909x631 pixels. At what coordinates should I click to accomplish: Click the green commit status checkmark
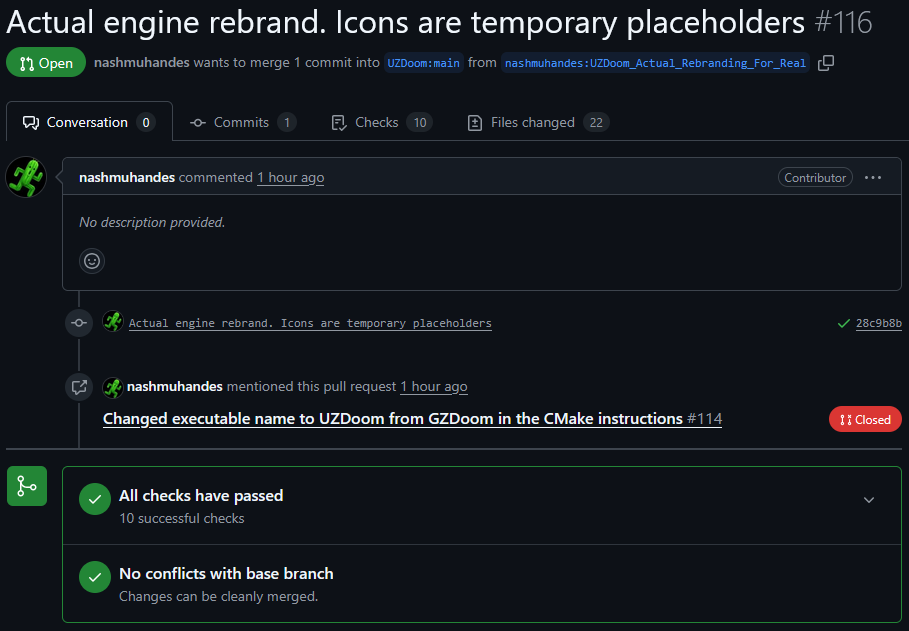click(x=844, y=323)
